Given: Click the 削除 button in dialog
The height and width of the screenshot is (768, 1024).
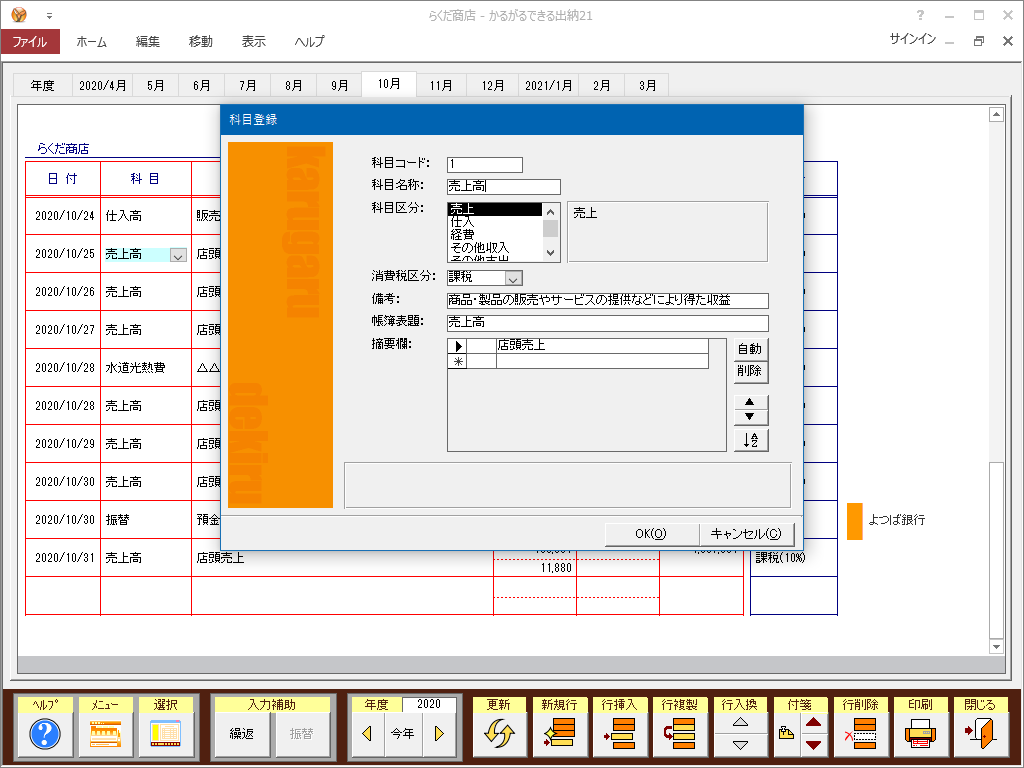Looking at the screenshot, I should [x=750, y=371].
